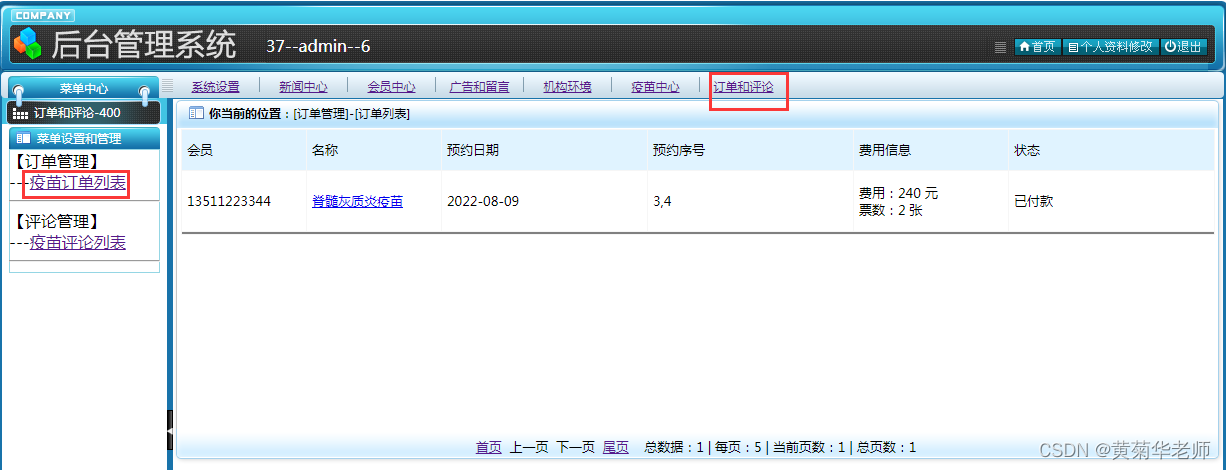Click the grid icon beside 订单和评论-400

(21, 114)
